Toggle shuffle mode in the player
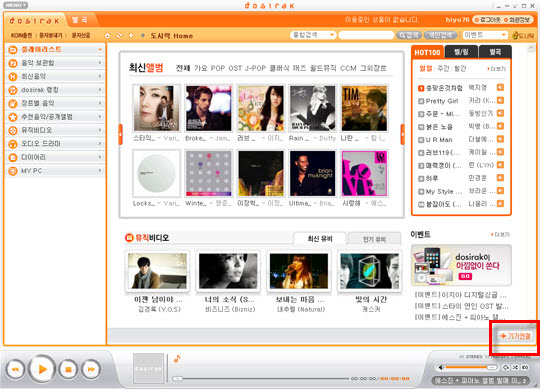The width and height of the screenshot is (540, 389). pos(516,368)
